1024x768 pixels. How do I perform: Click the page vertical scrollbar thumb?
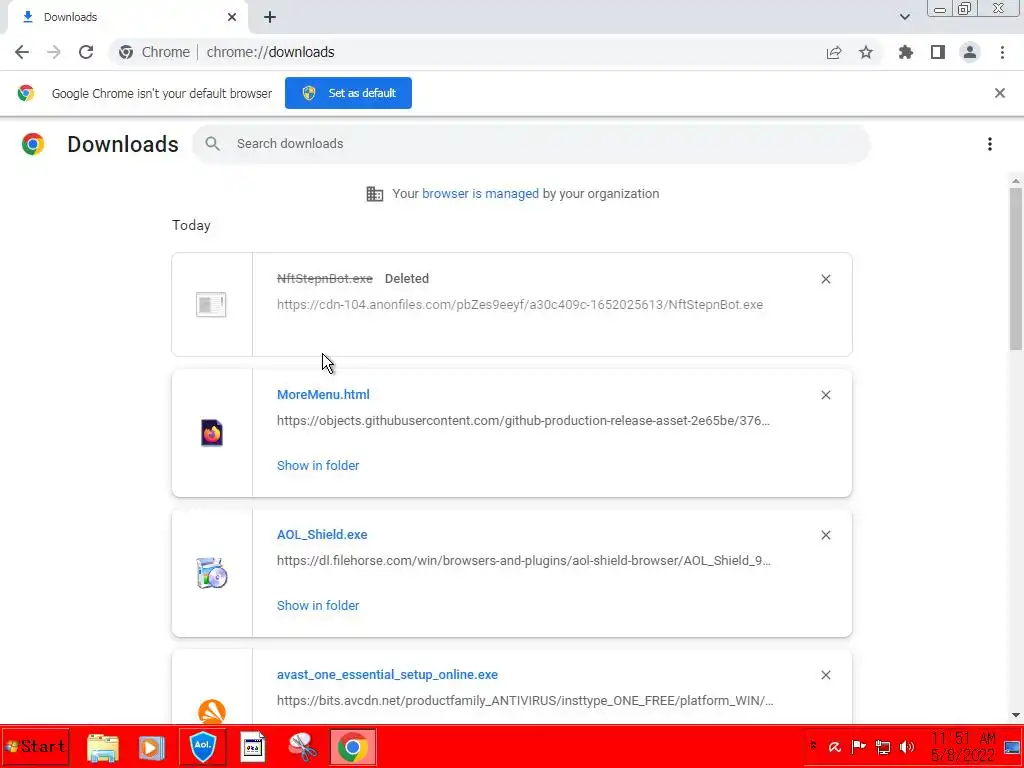pos(1016,269)
